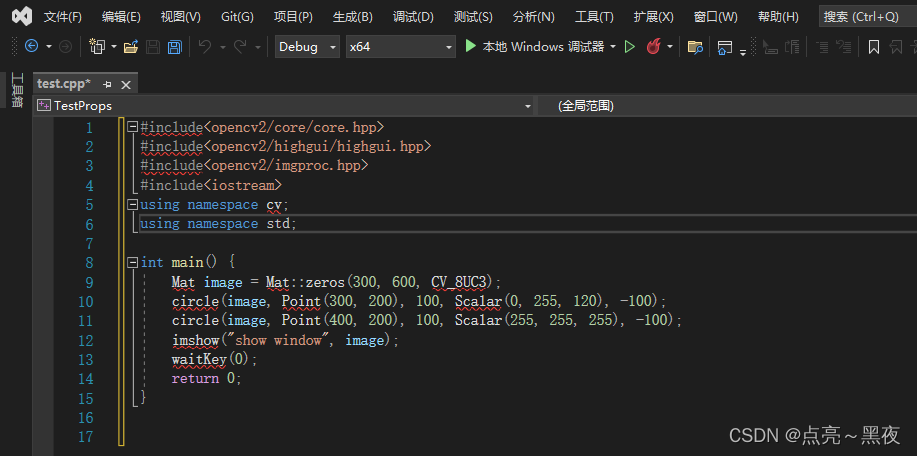Click the Visual Studio logo icon
The image size is (917, 456).
(x=22, y=16)
